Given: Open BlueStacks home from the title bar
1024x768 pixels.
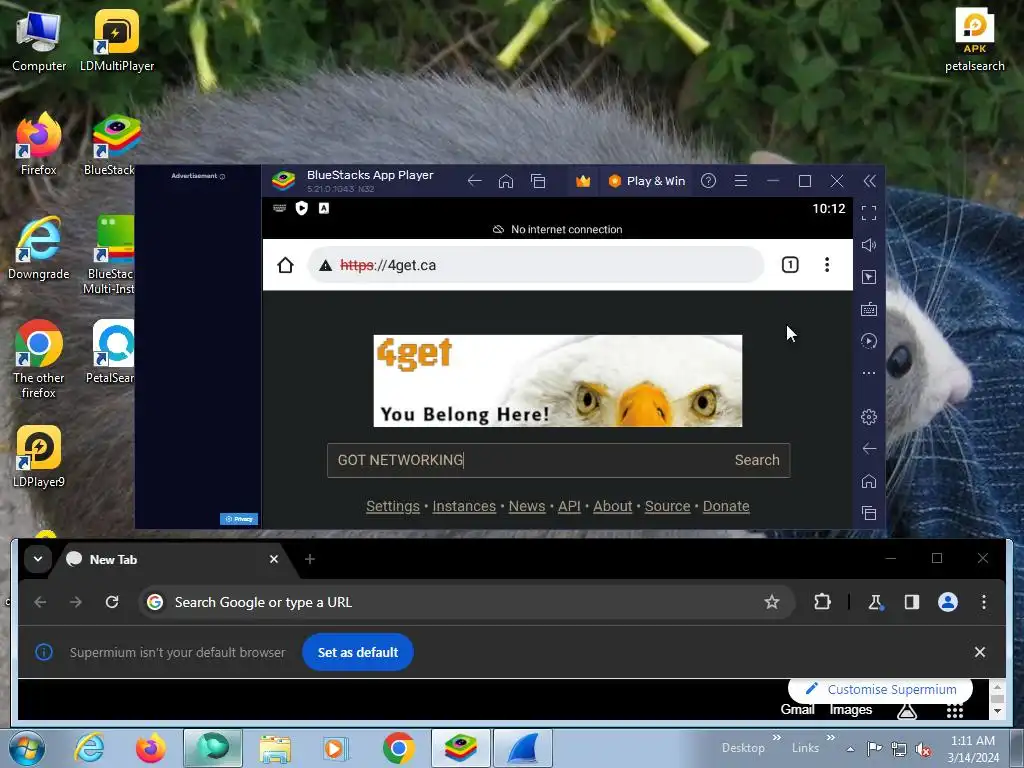Looking at the screenshot, I should tap(506, 181).
